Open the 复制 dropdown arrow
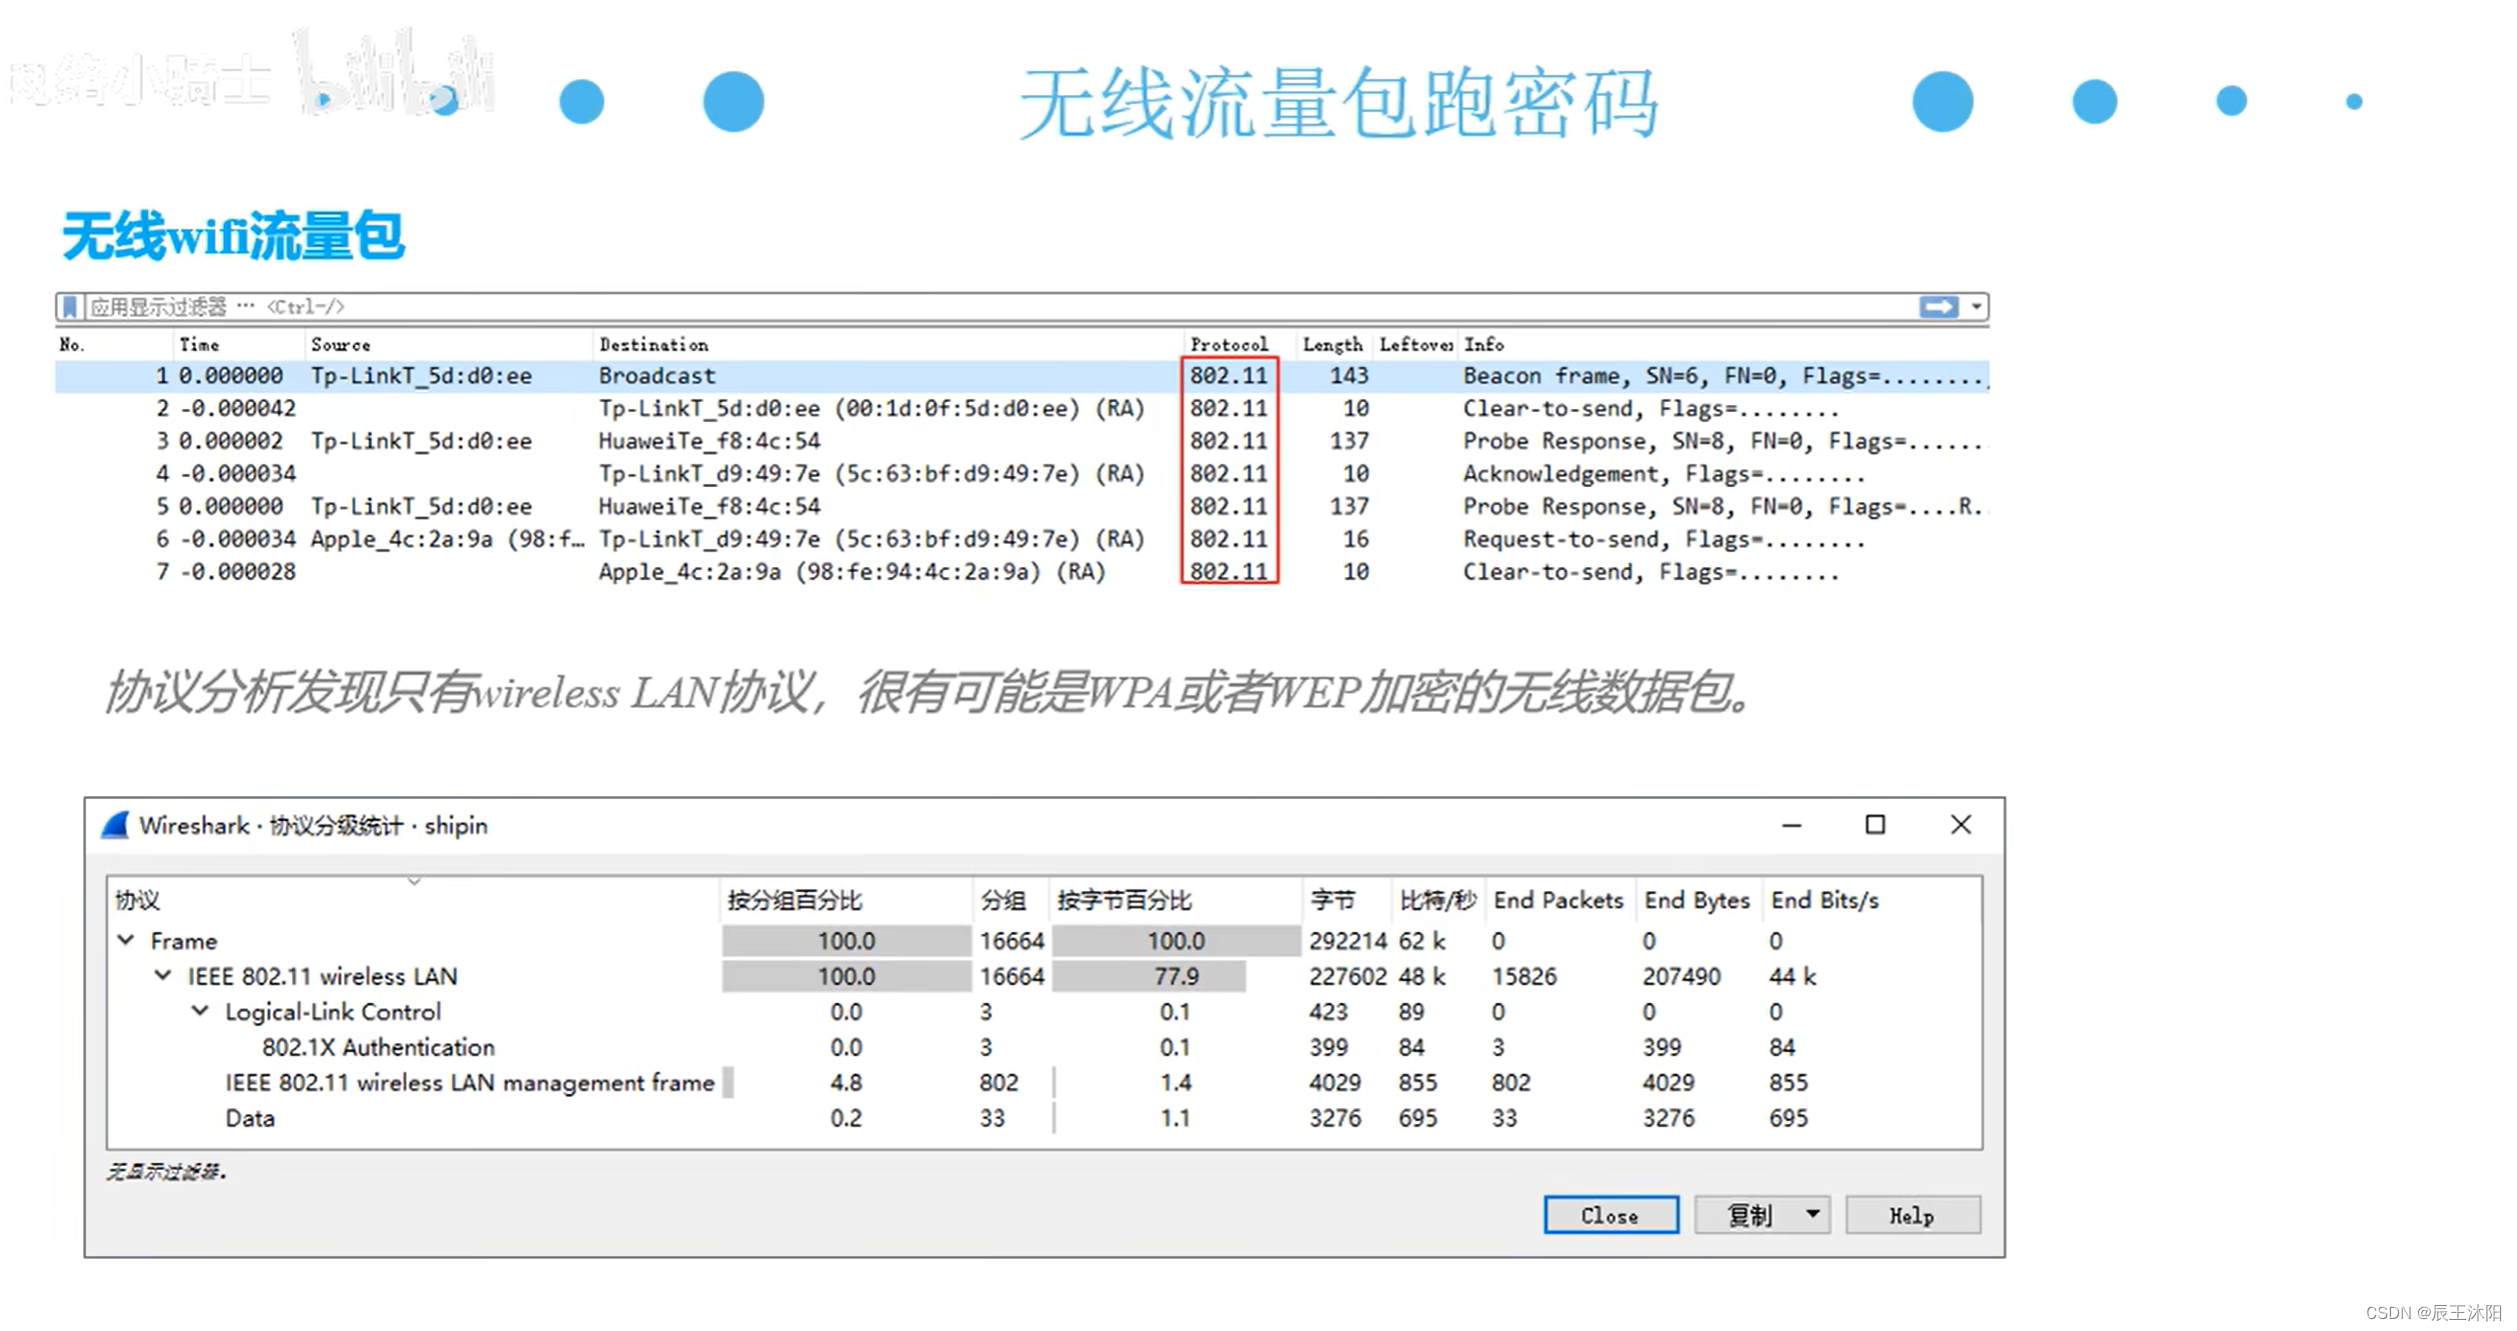This screenshot has width=2517, height=1331. coord(1814,1215)
